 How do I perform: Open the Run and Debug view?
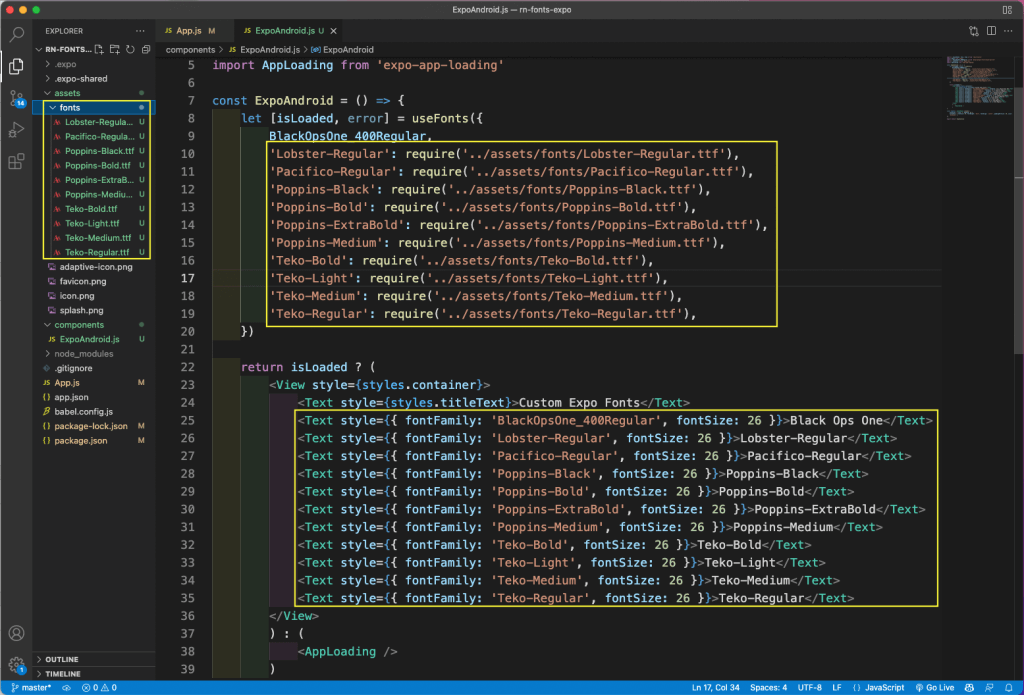16,130
